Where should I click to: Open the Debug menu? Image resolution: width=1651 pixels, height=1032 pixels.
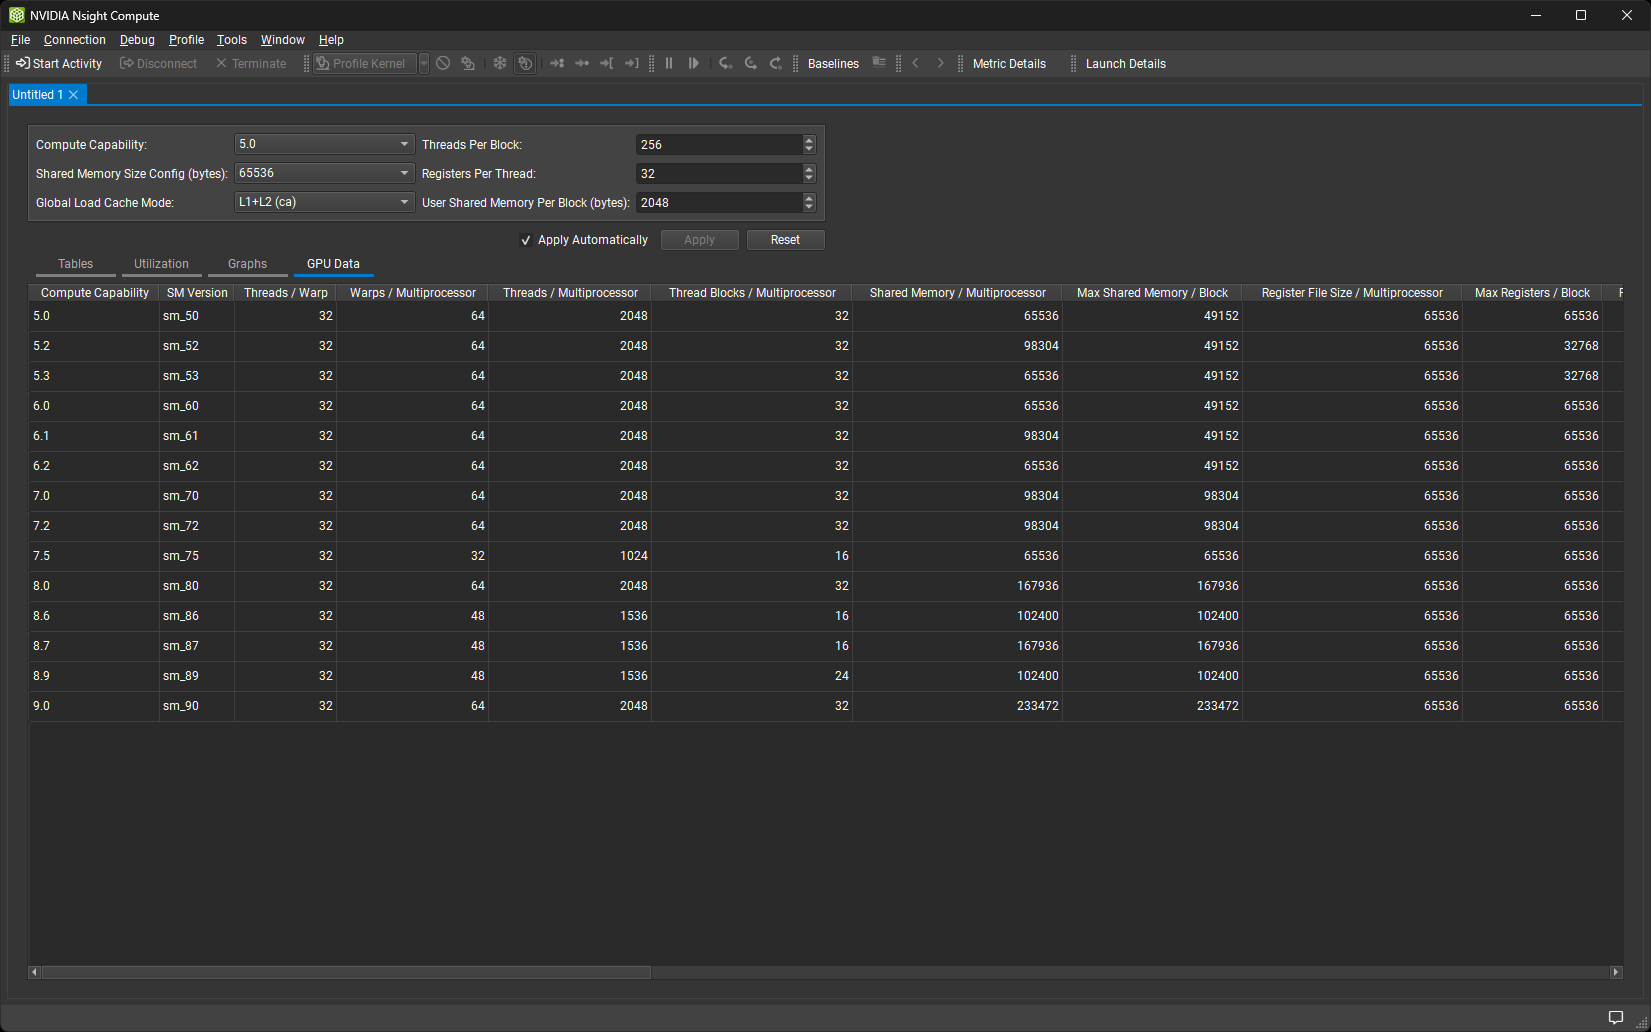pyautogui.click(x=137, y=40)
